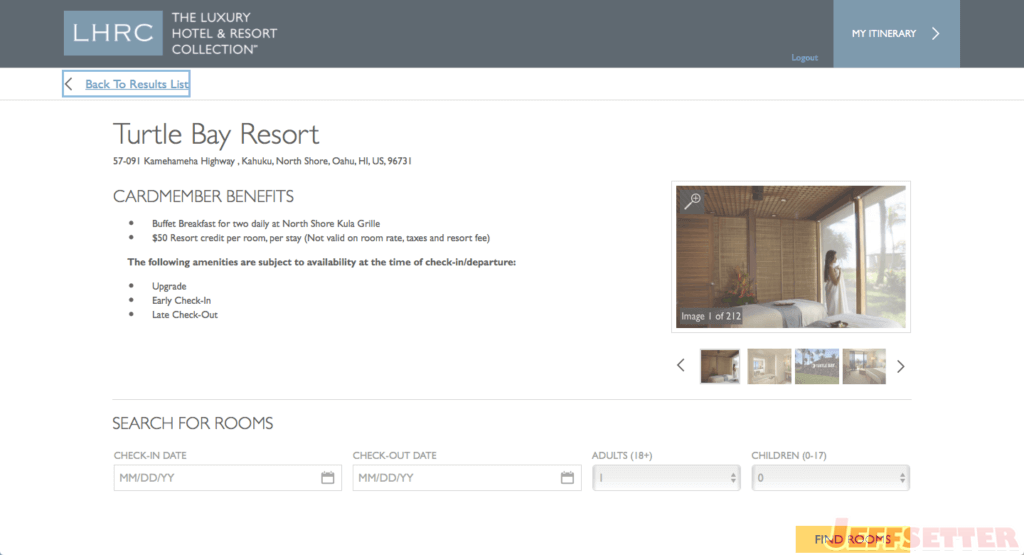
Task: Open the check-in calendar icon
Action: coord(328,478)
